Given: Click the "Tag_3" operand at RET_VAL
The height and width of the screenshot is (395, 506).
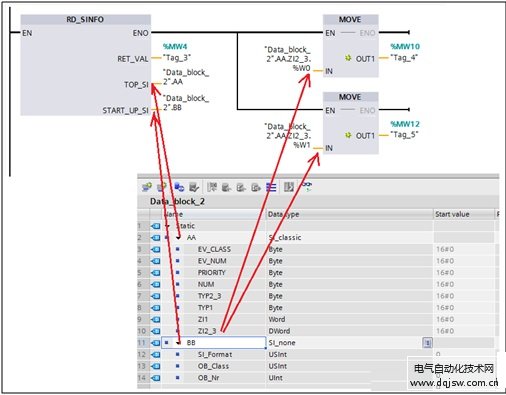Looking at the screenshot, I should pyautogui.click(x=176, y=58).
